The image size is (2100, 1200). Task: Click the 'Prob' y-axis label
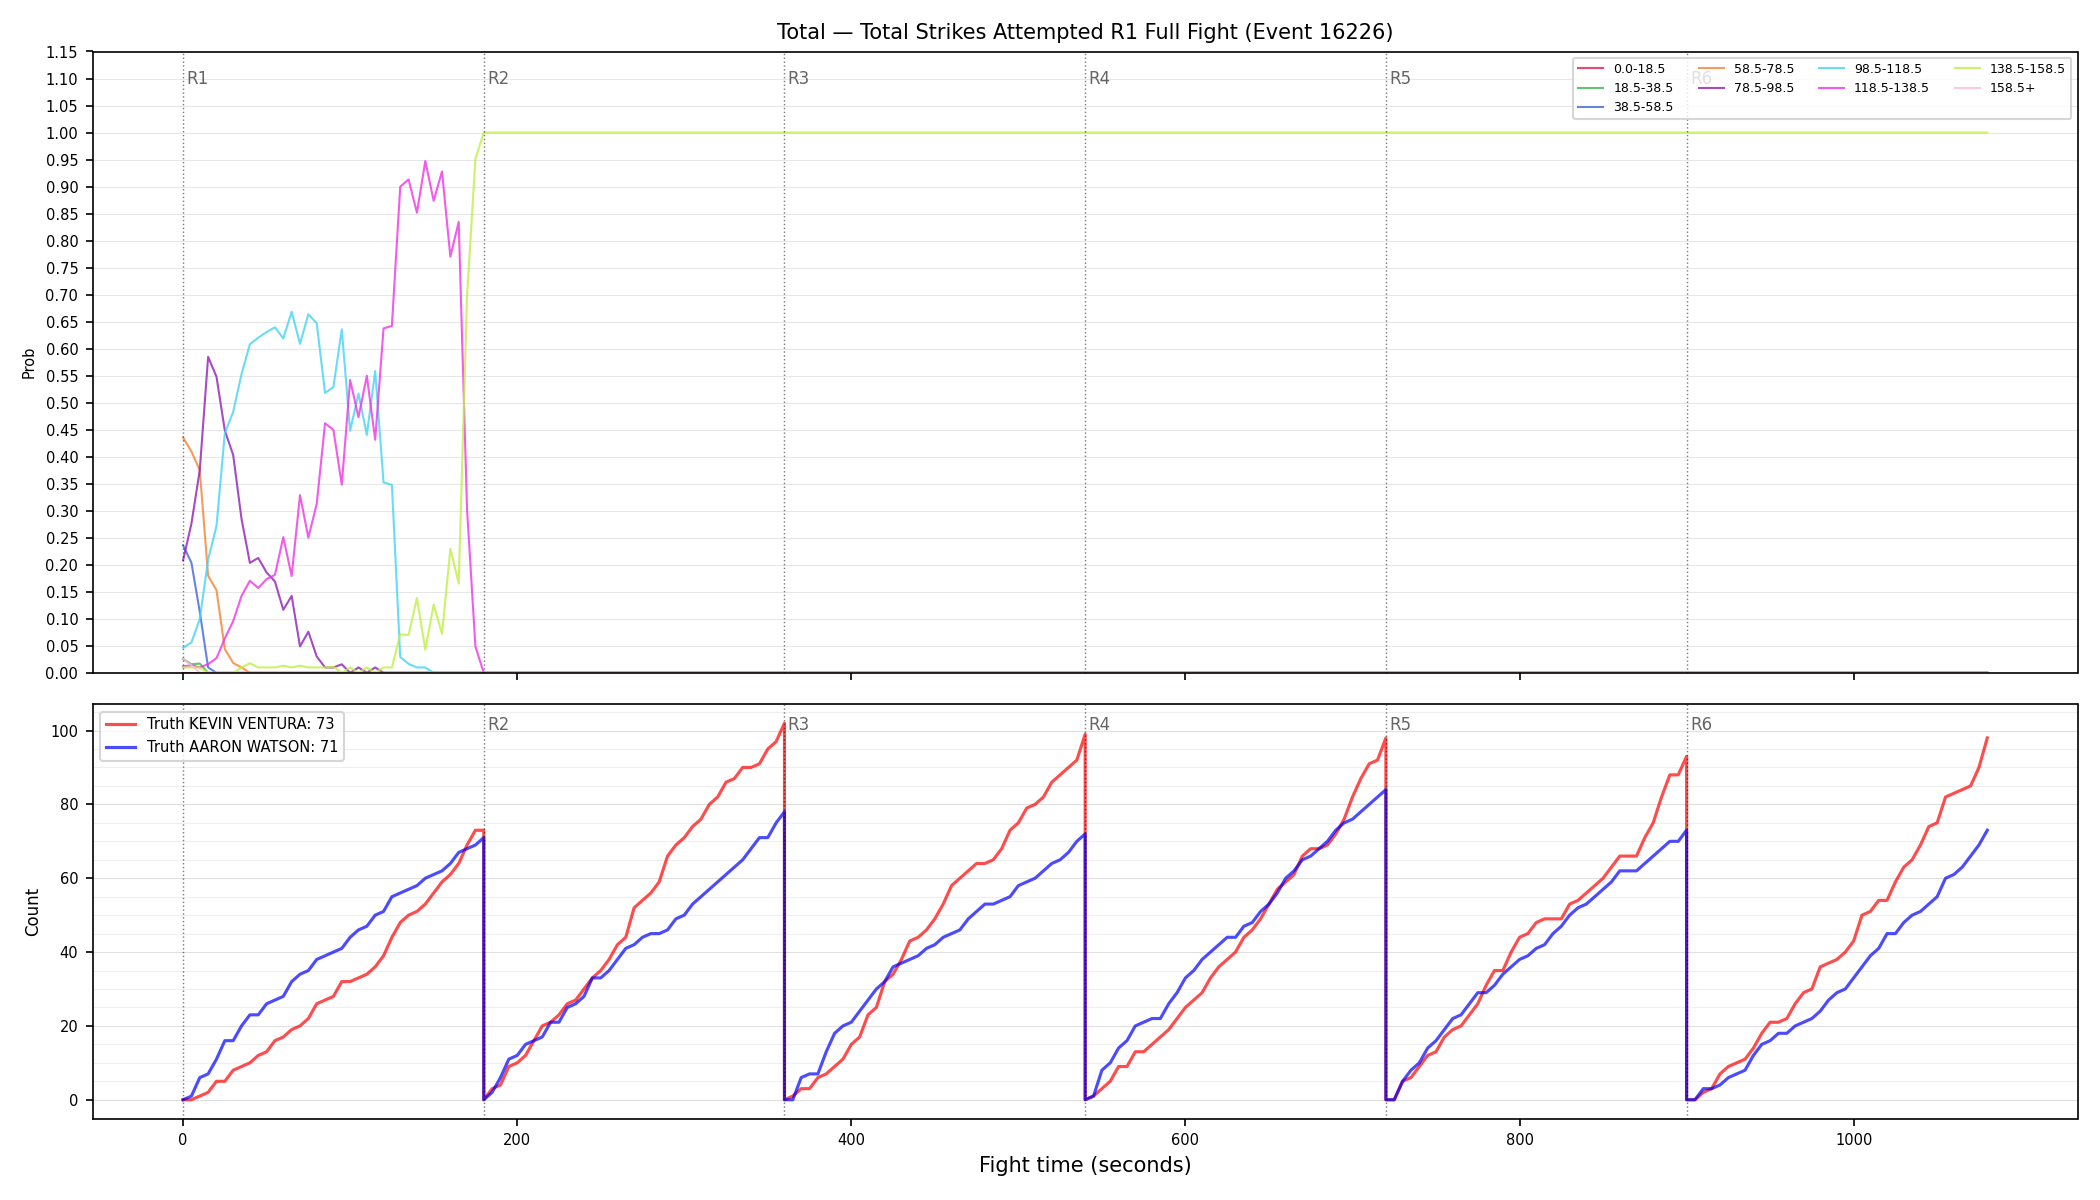[29, 363]
